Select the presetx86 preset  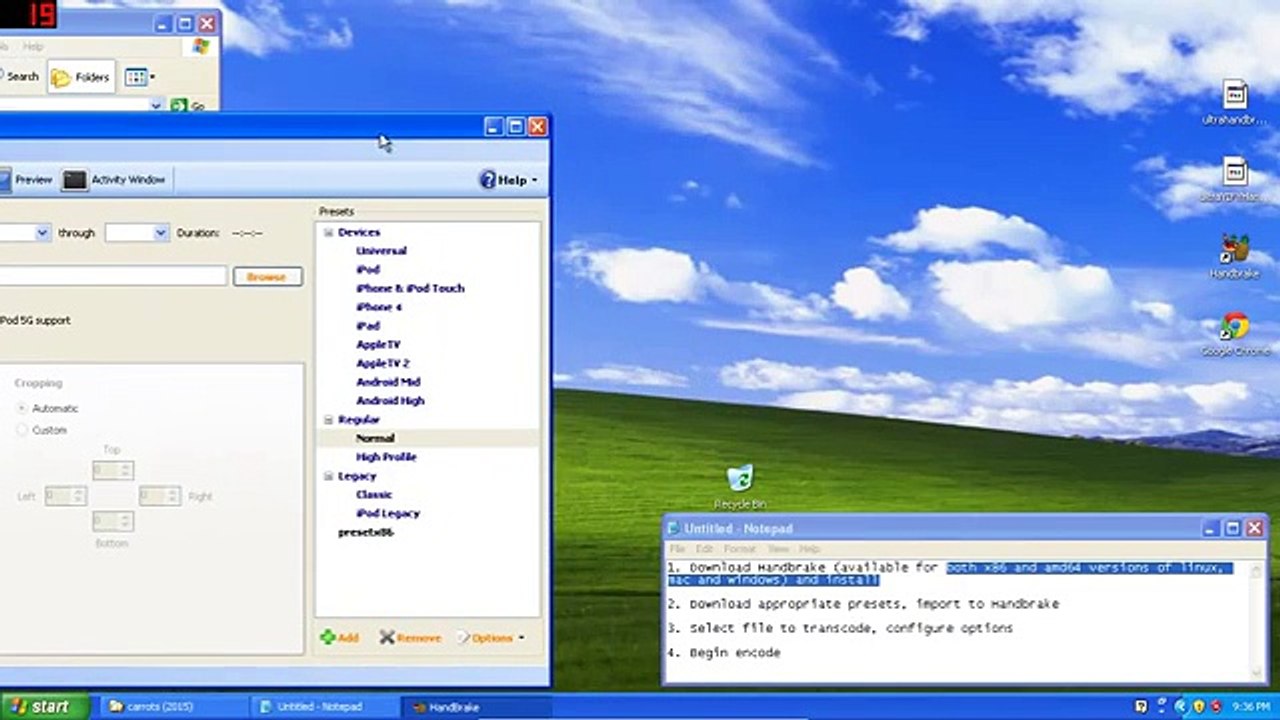pos(366,532)
